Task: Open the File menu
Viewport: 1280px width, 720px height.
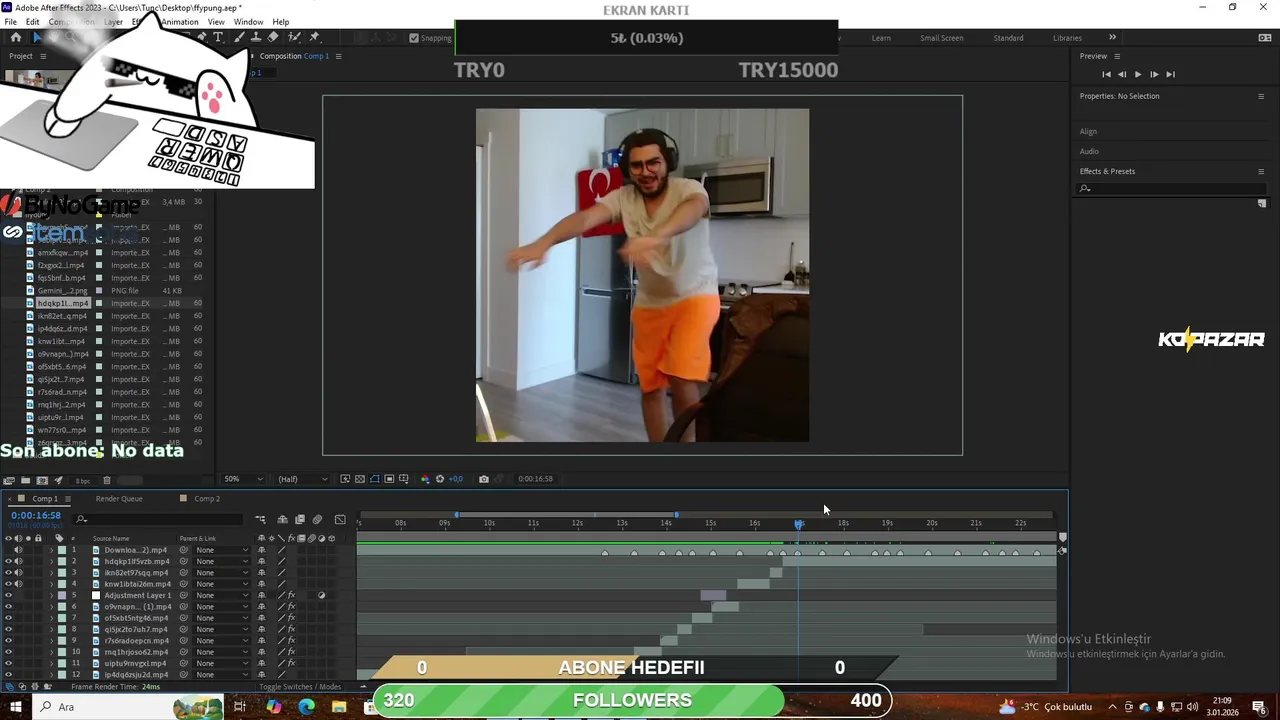Action: click(x=10, y=22)
